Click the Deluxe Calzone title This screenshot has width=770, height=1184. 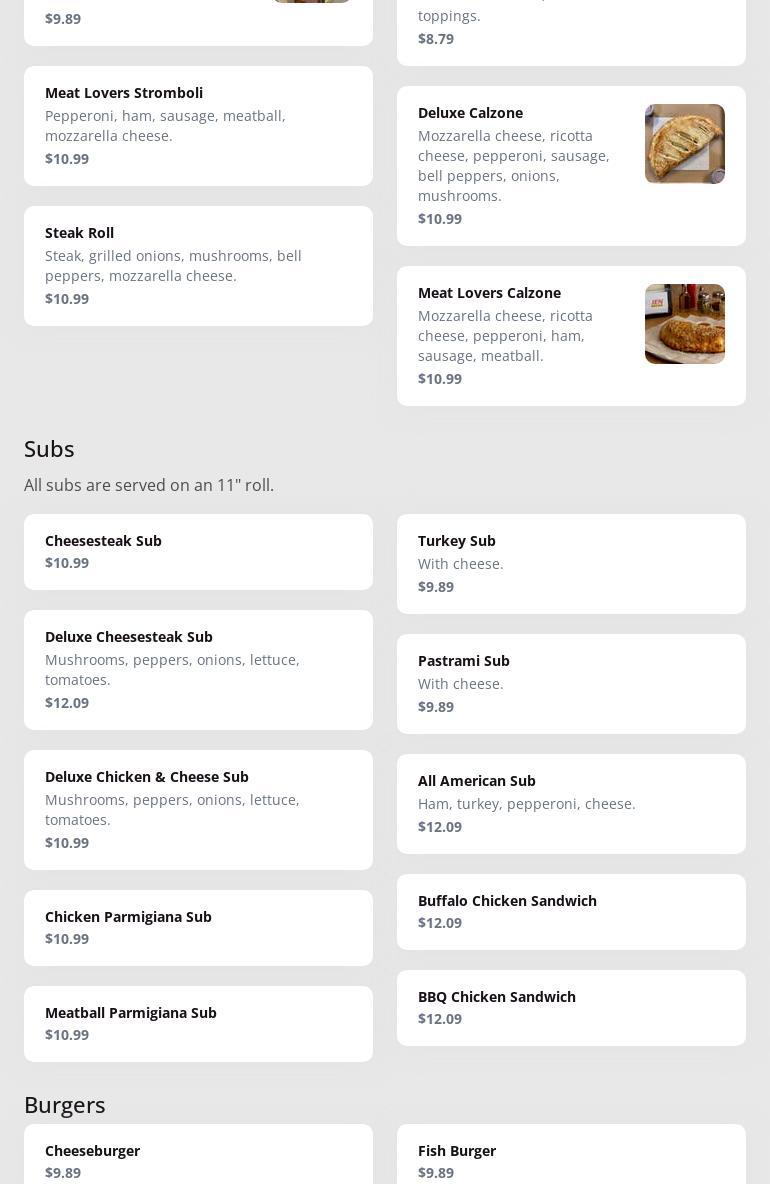(470, 113)
